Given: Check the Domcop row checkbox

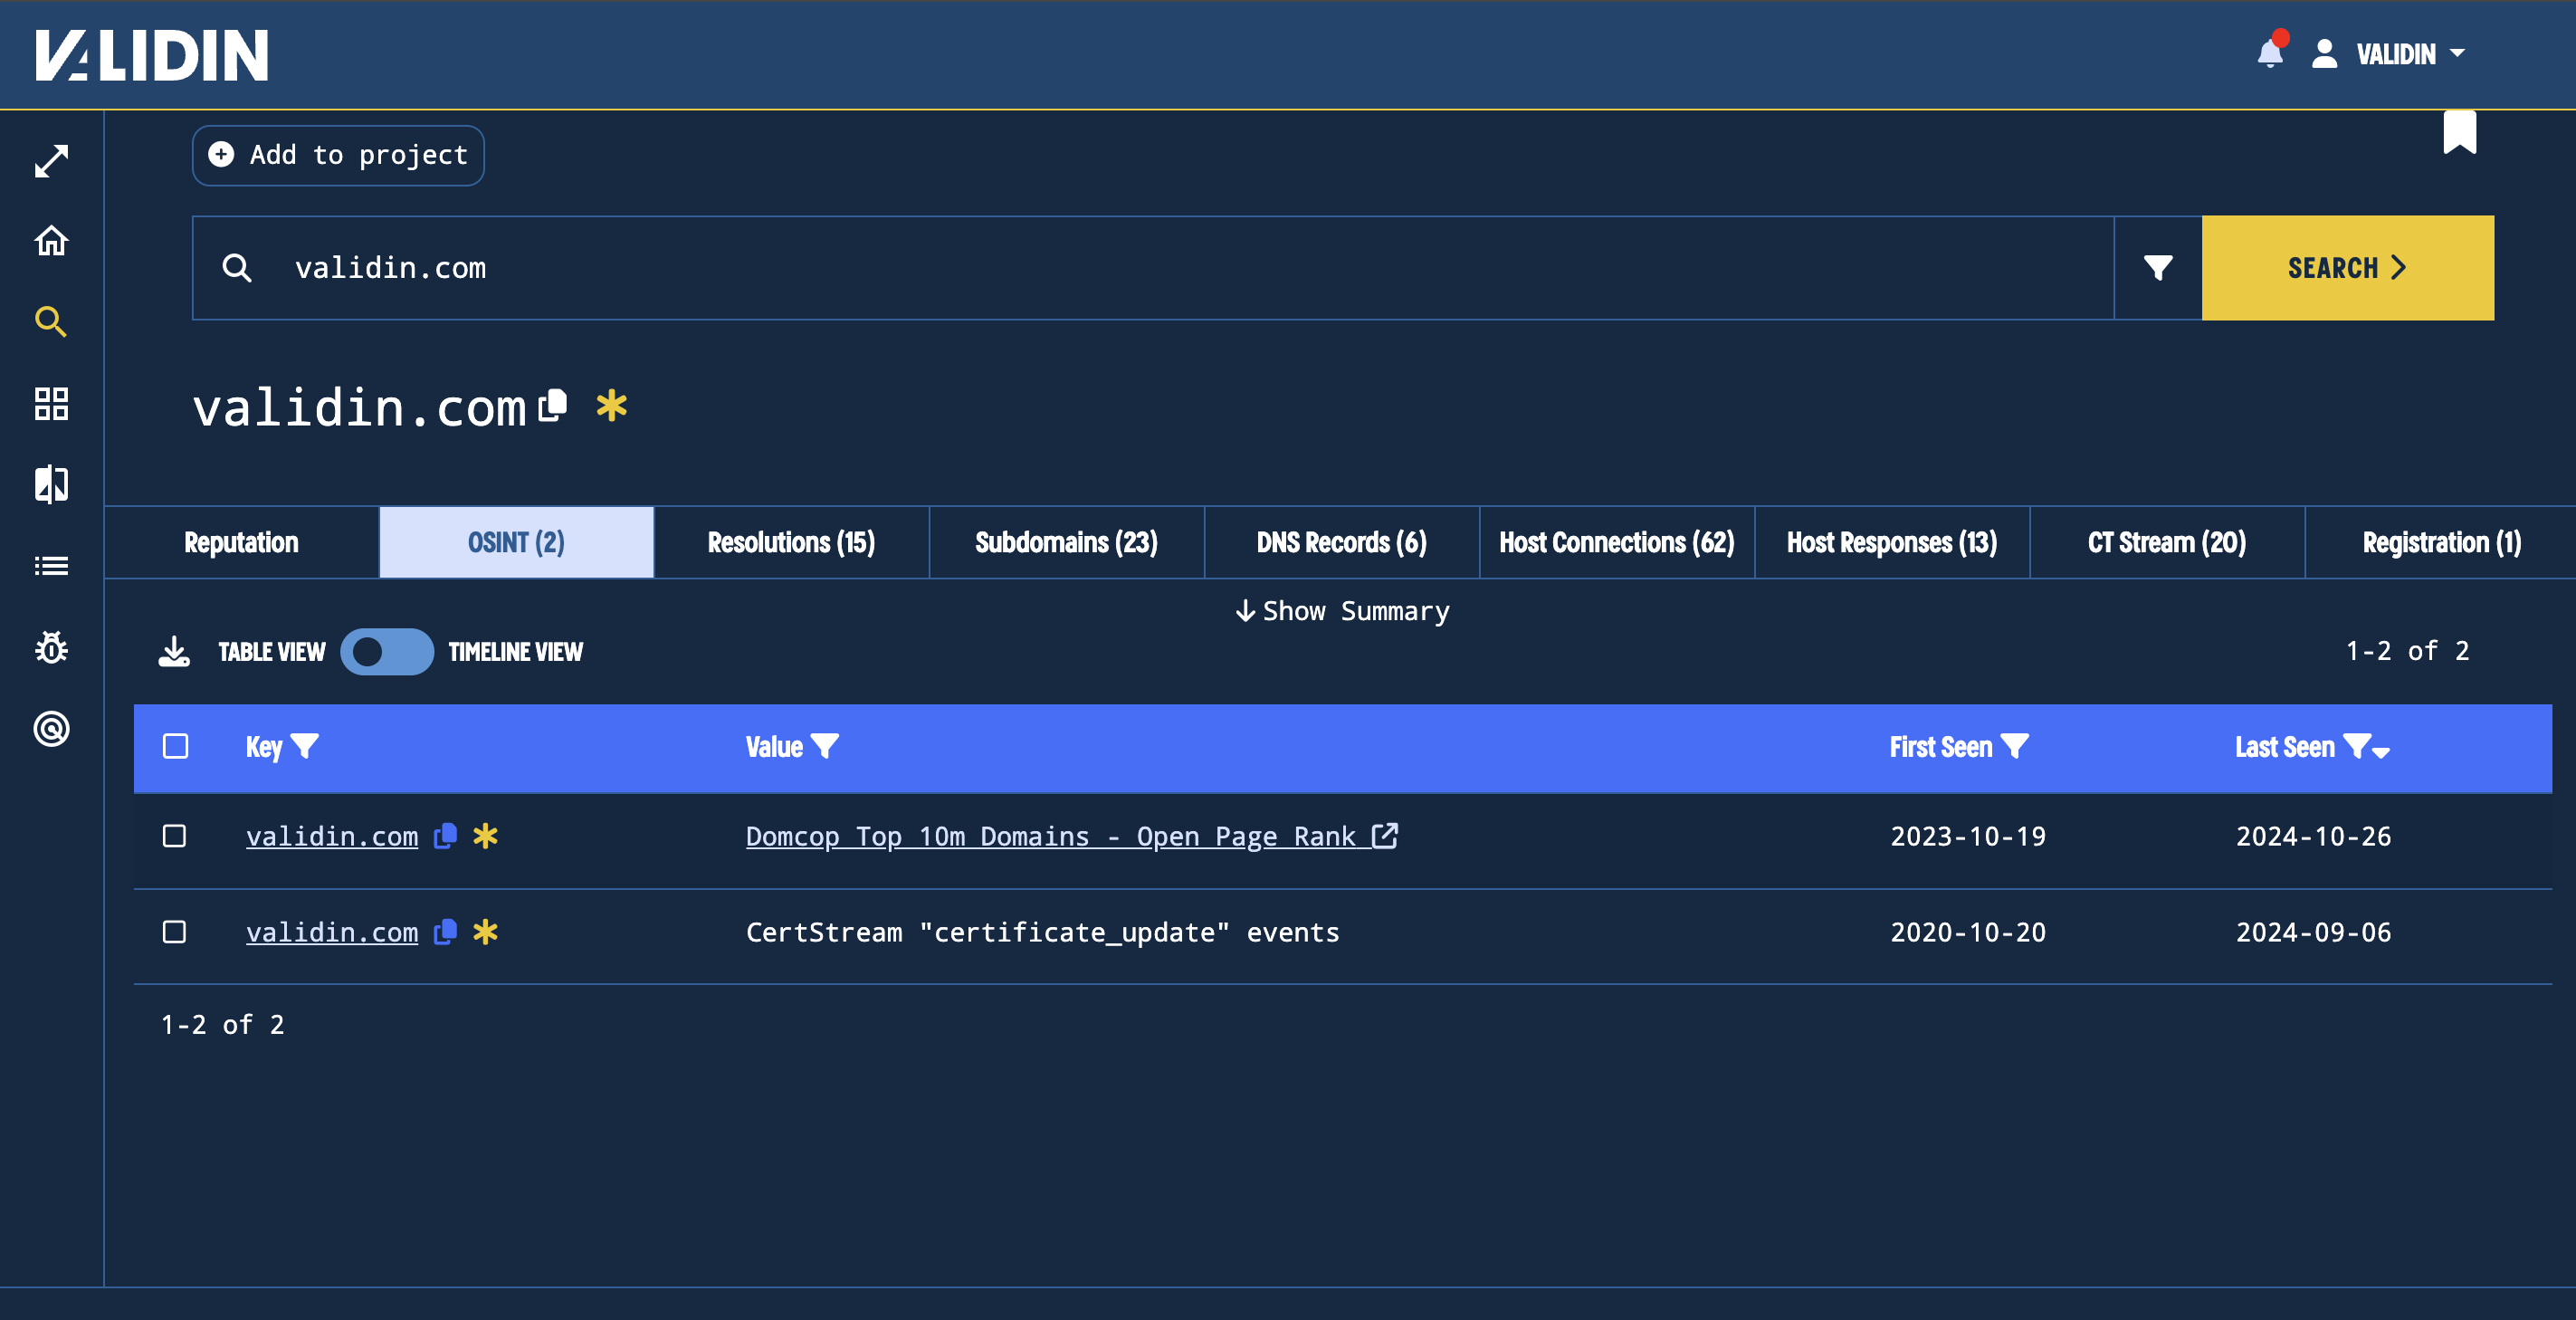Looking at the screenshot, I should click(174, 836).
